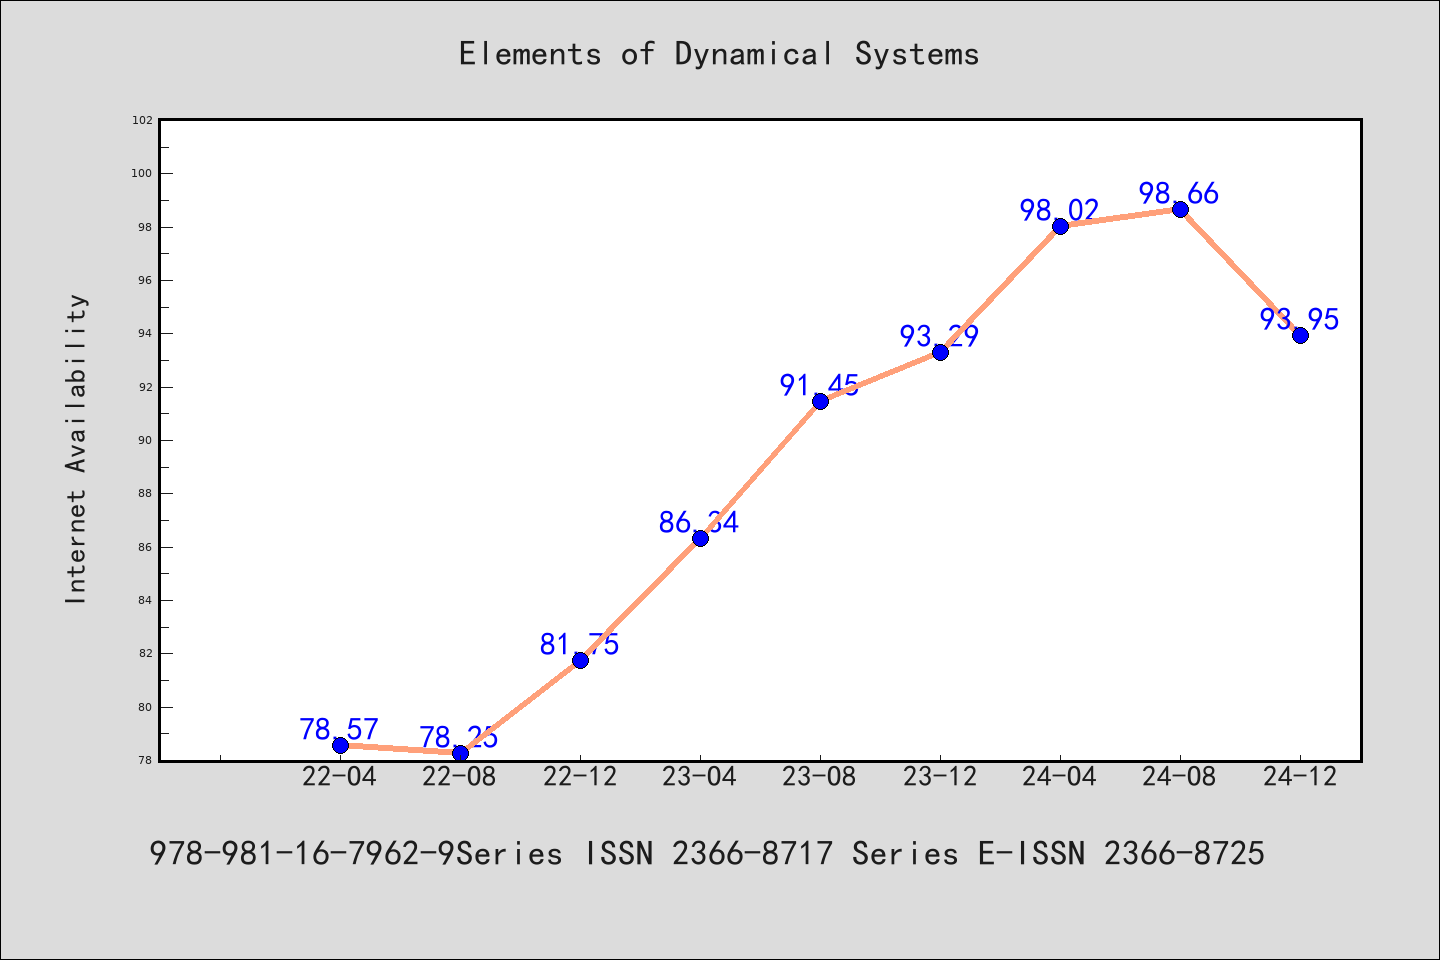Click the y-axis tick label '102'

[143, 120]
